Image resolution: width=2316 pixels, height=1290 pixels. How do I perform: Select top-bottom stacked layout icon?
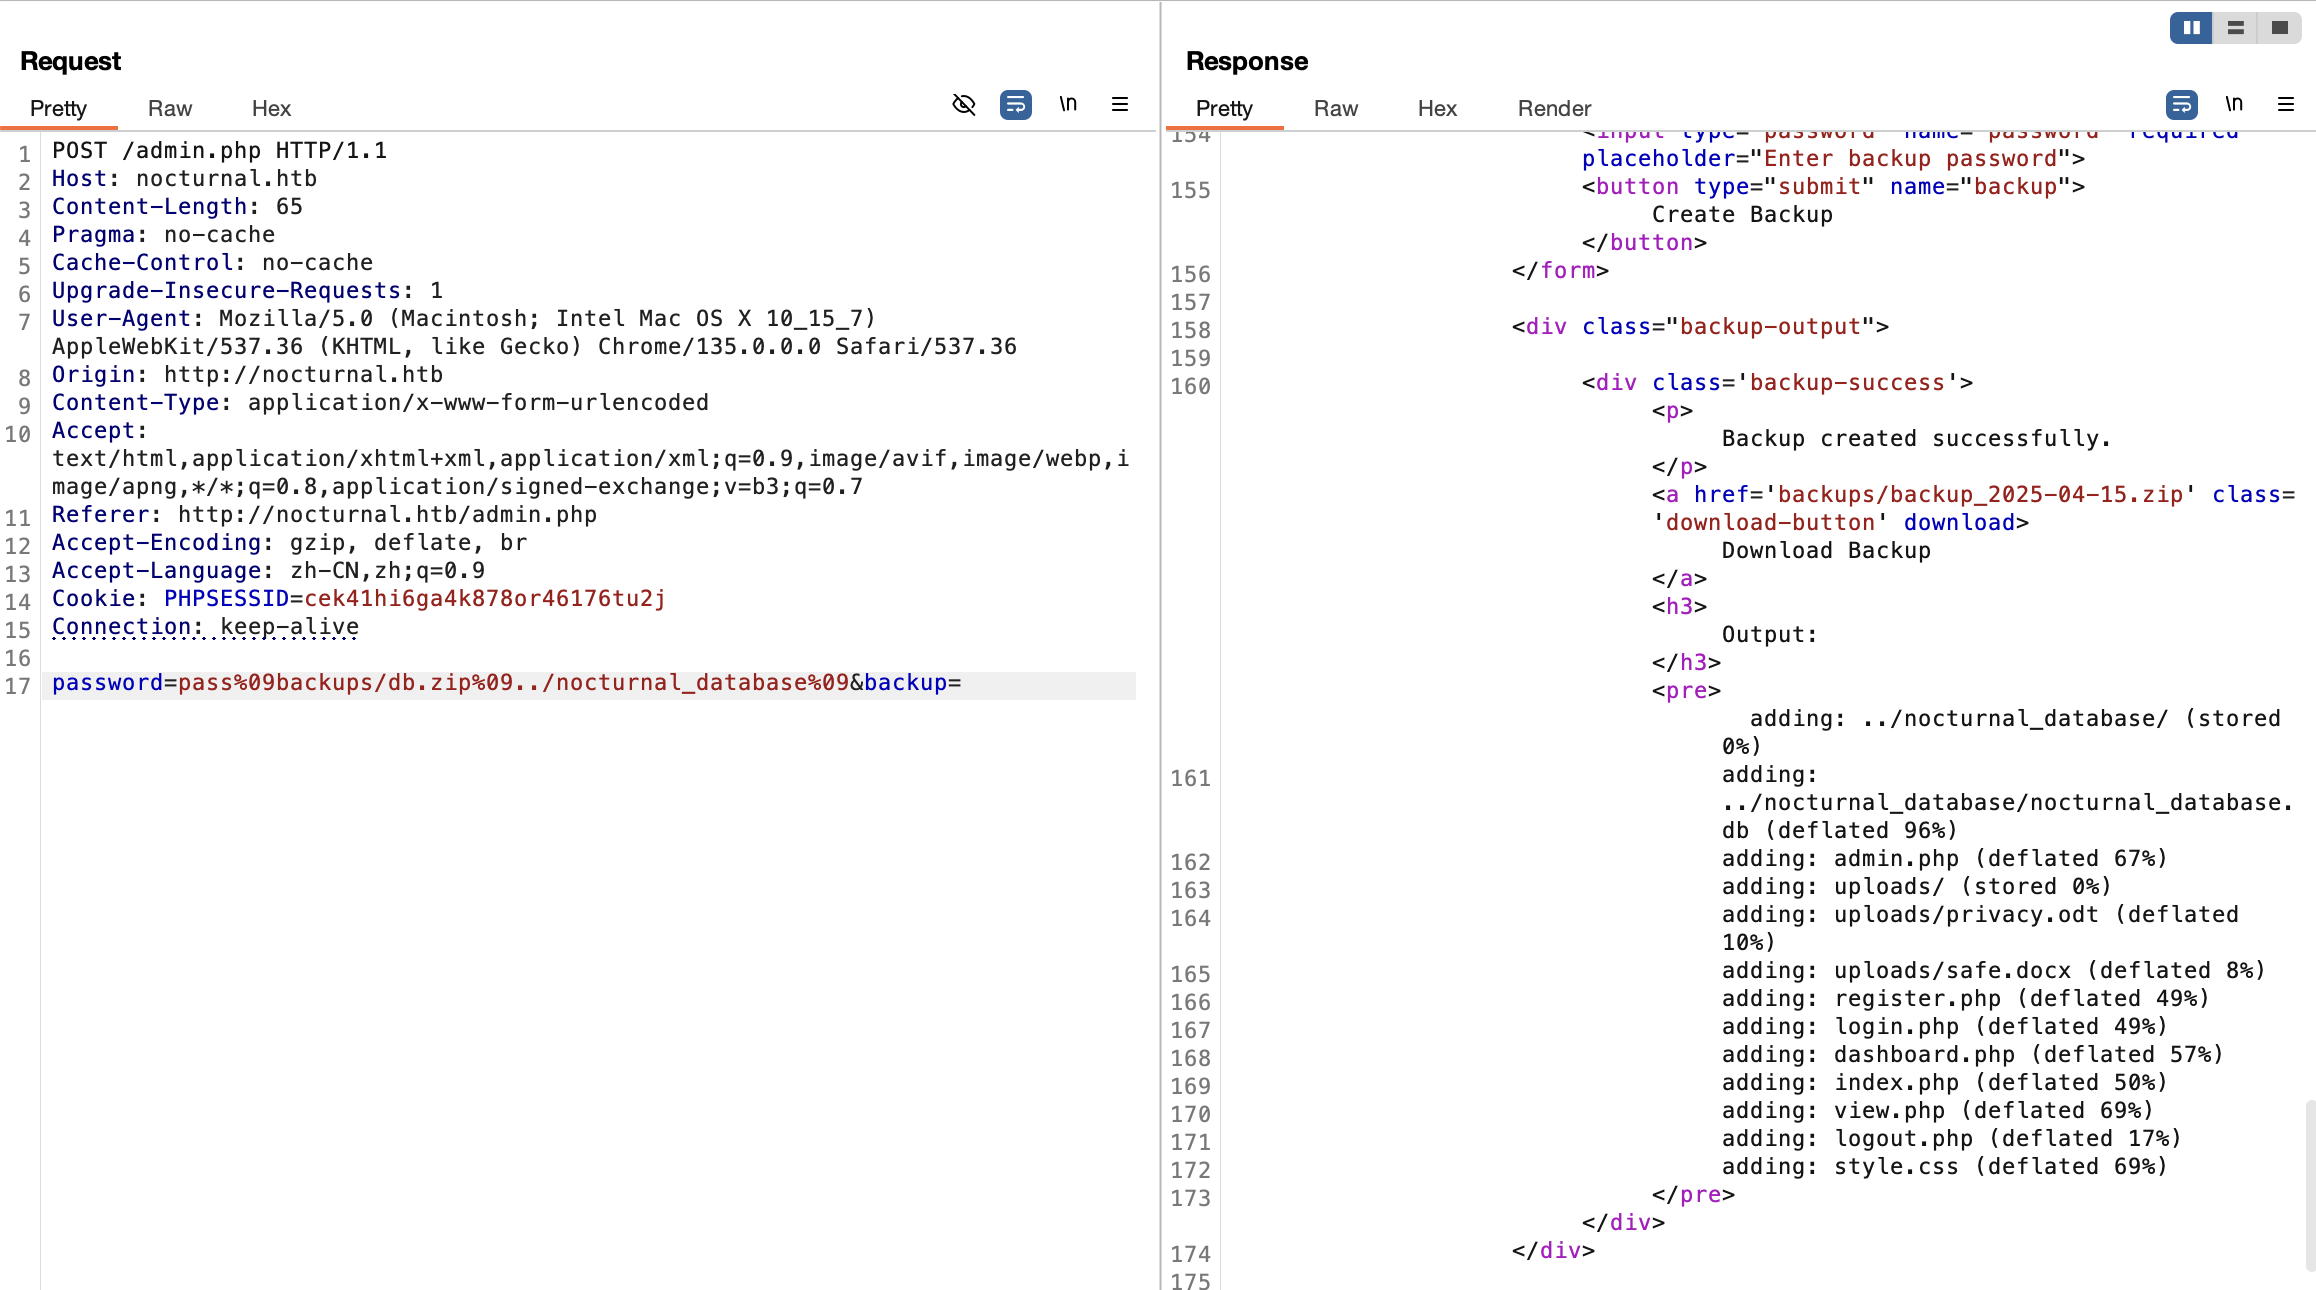pyautogui.click(x=2236, y=28)
